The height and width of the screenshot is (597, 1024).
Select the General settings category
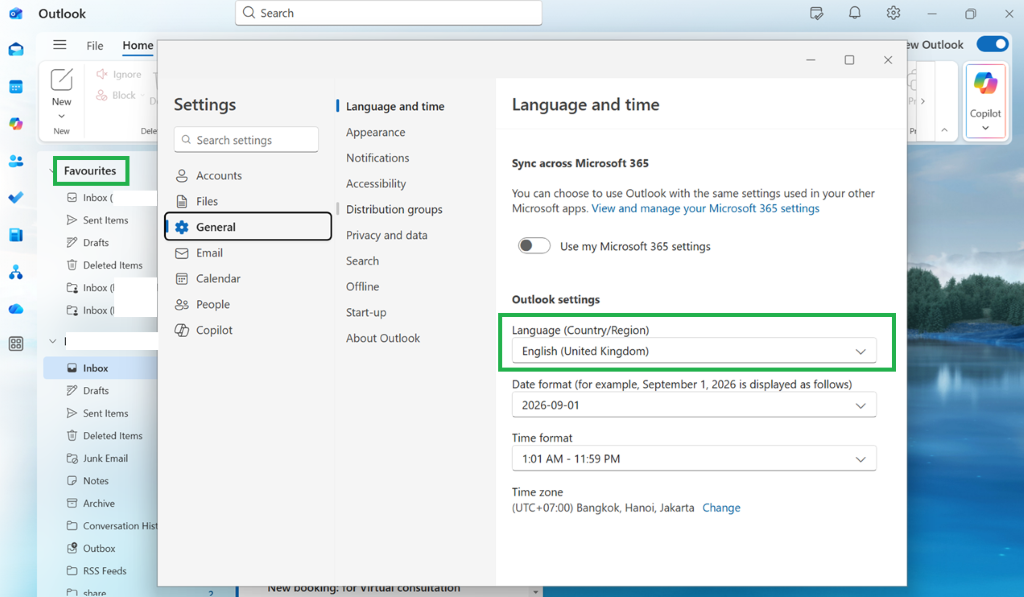[248, 227]
